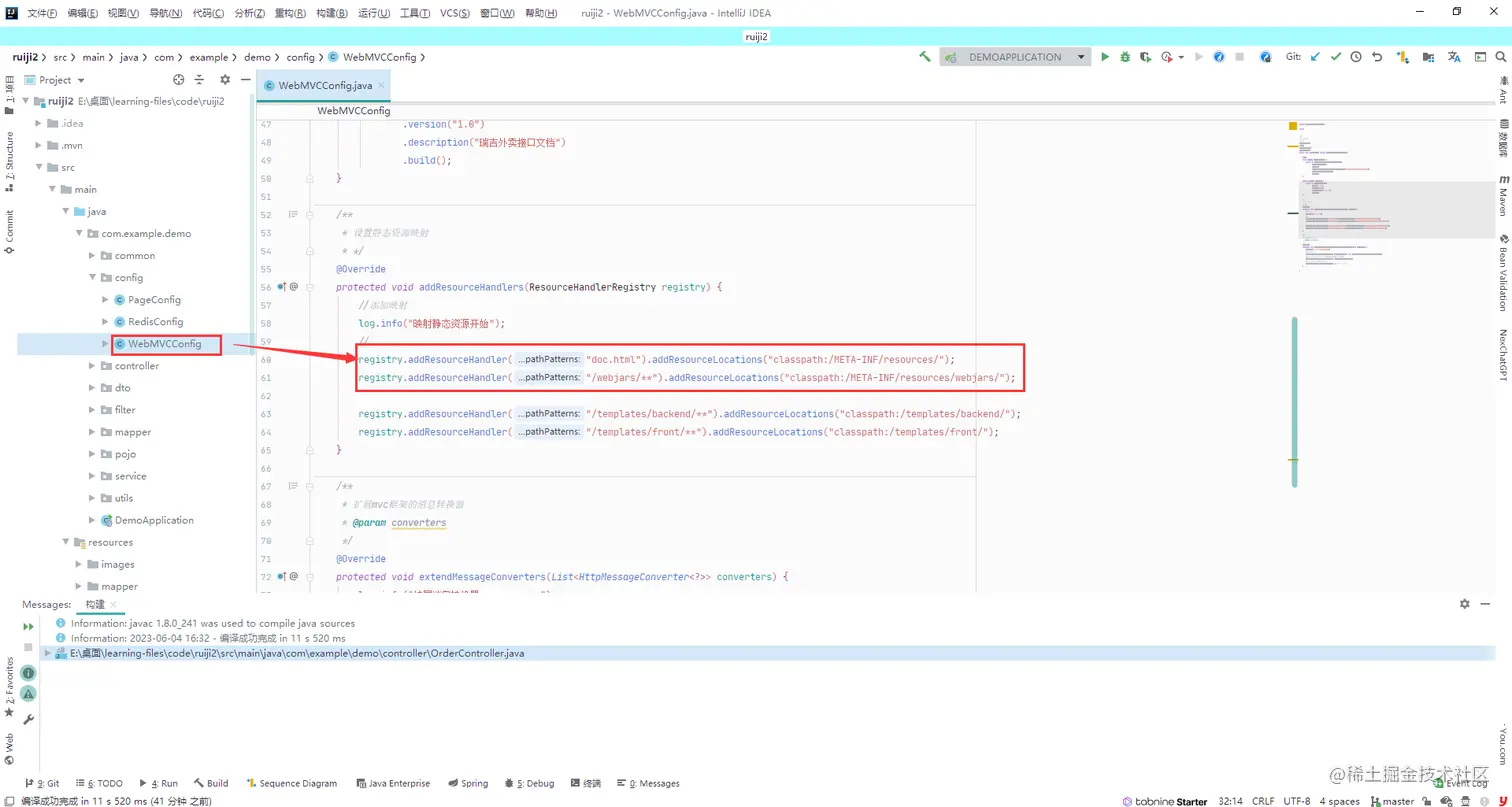
Task: Toggle the Bean Validation tool window
Action: click(x=1502, y=272)
